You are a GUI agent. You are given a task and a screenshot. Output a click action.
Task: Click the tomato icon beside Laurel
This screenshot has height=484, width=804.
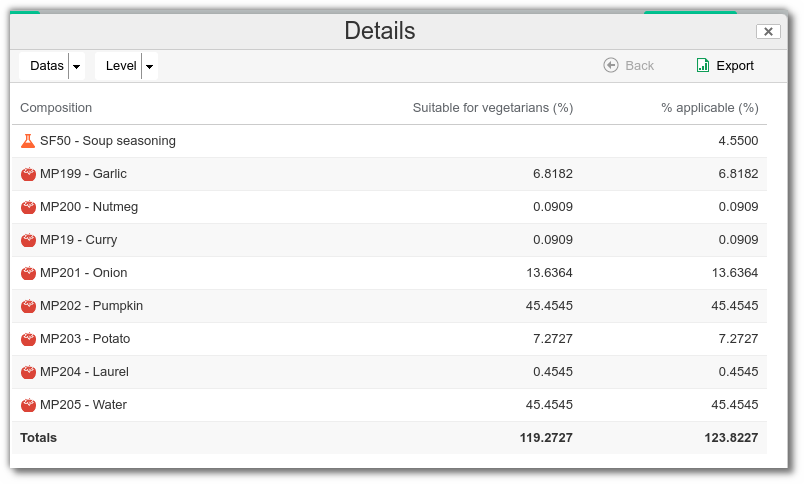pyautogui.click(x=28, y=372)
